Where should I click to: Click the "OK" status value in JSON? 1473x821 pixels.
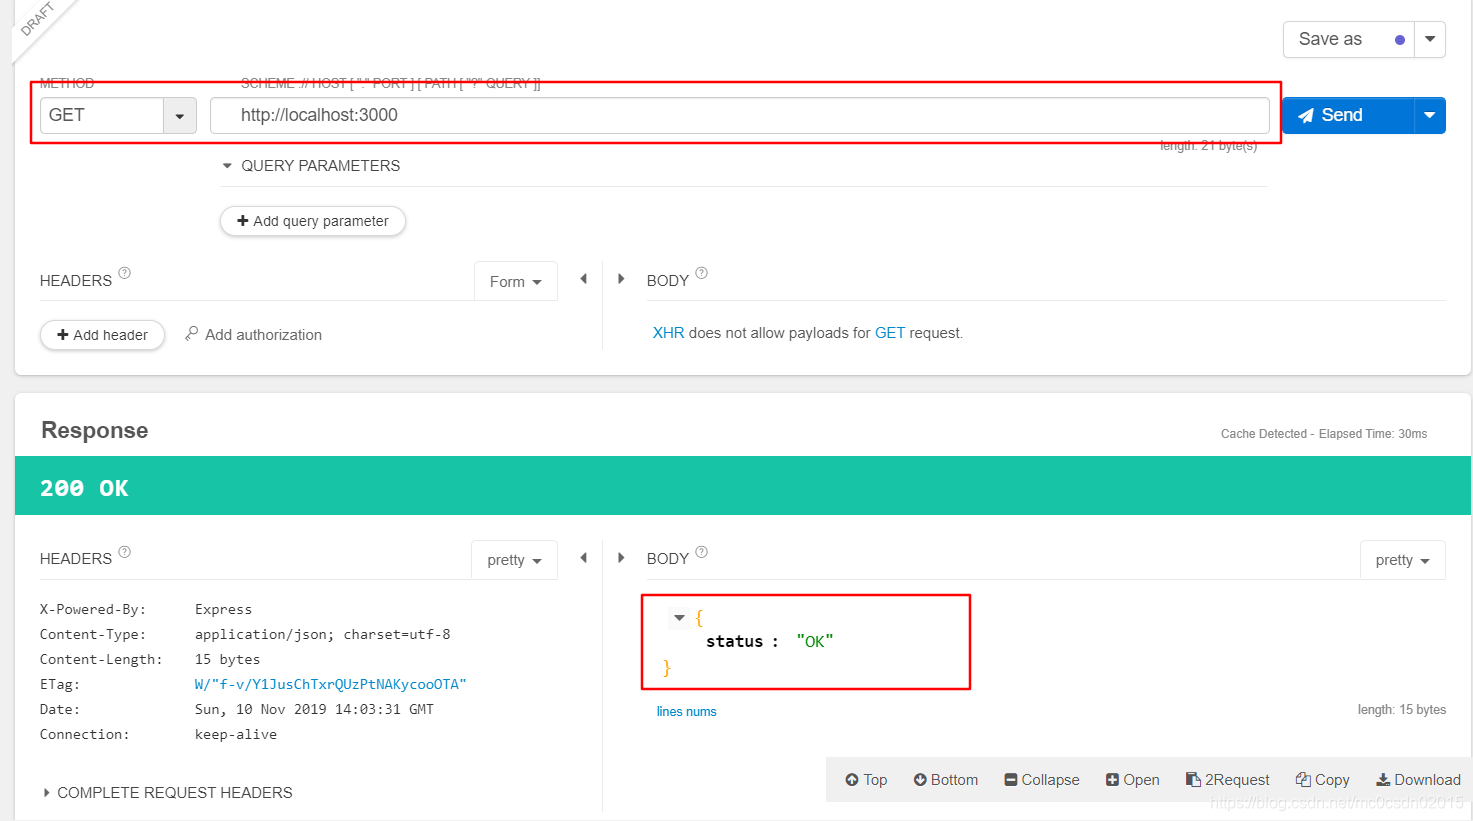(815, 642)
